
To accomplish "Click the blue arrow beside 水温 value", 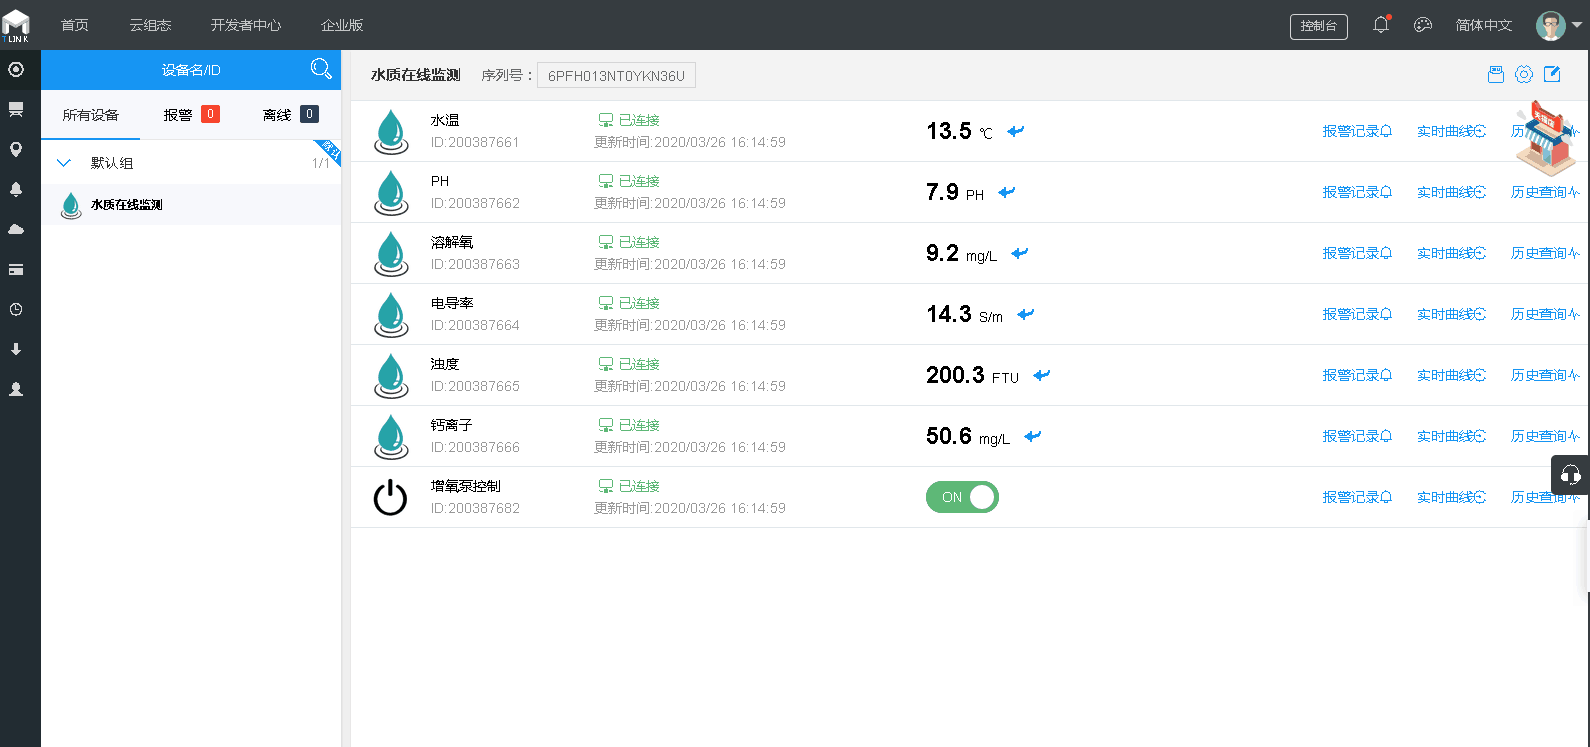I will tap(1016, 131).
